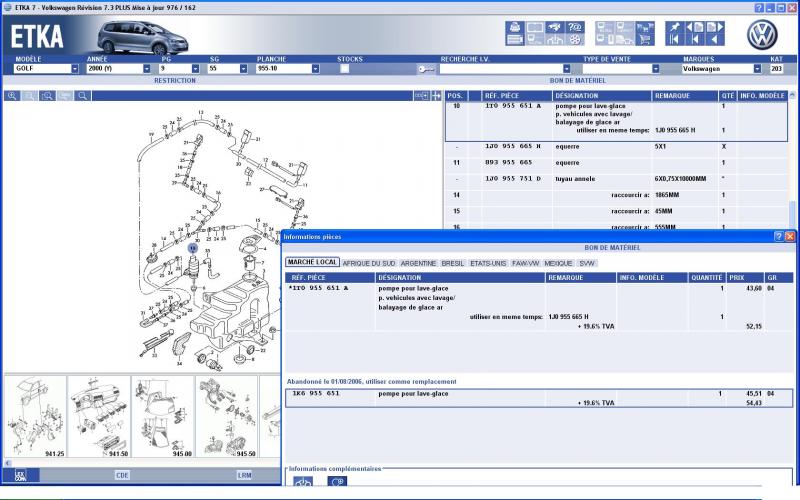Select the replacement part row 1K6 955 651
The width and height of the screenshot is (800, 500).
point(539,398)
